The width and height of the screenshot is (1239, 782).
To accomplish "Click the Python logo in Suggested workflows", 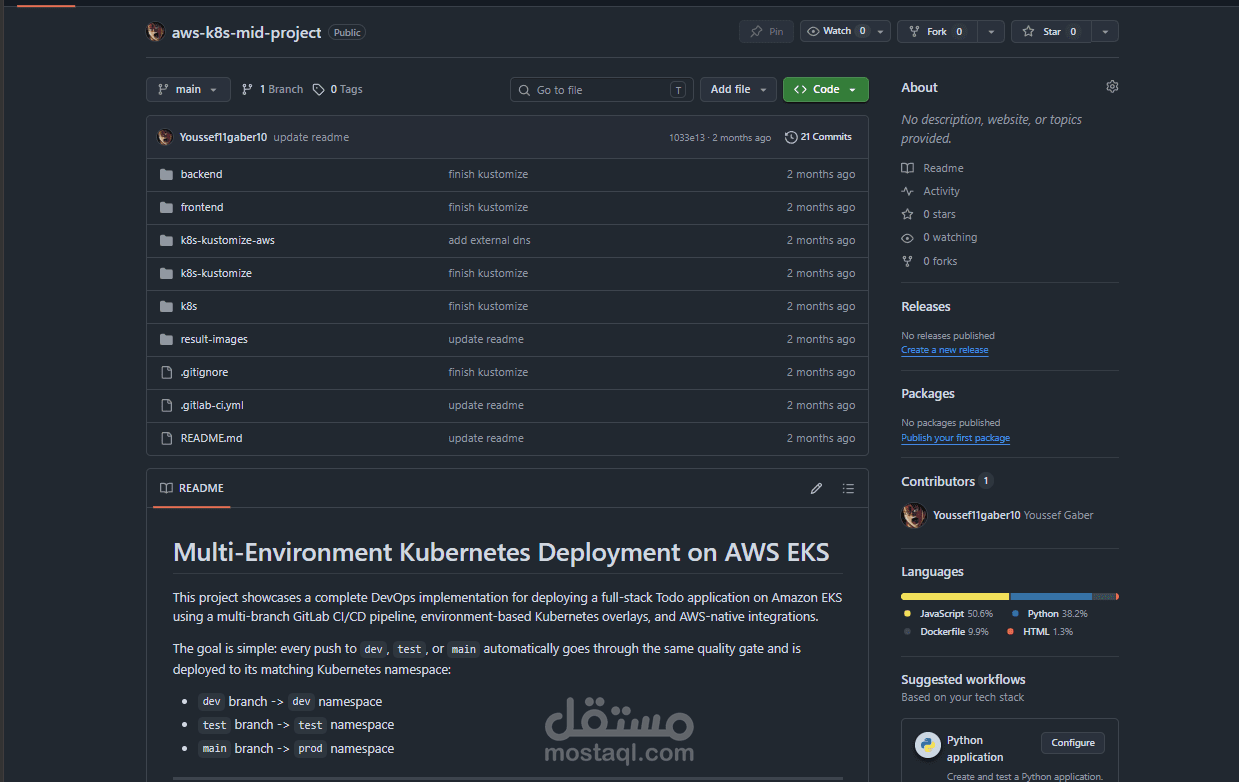I will (927, 745).
